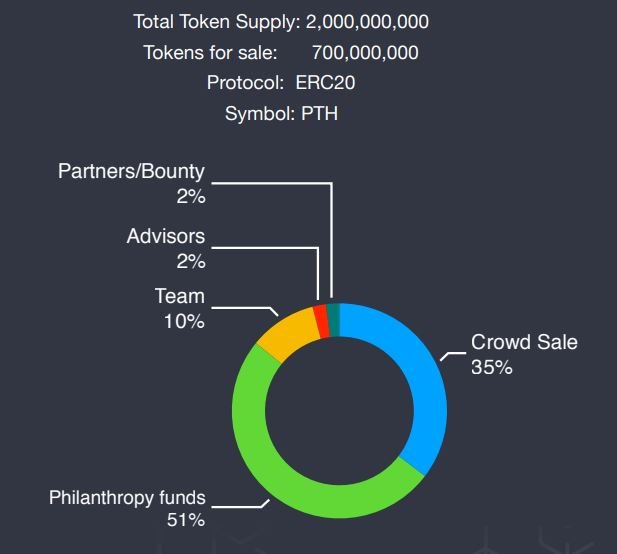The height and width of the screenshot is (554, 617).
Task: Click the empty center of the donut chart
Action: point(339,410)
